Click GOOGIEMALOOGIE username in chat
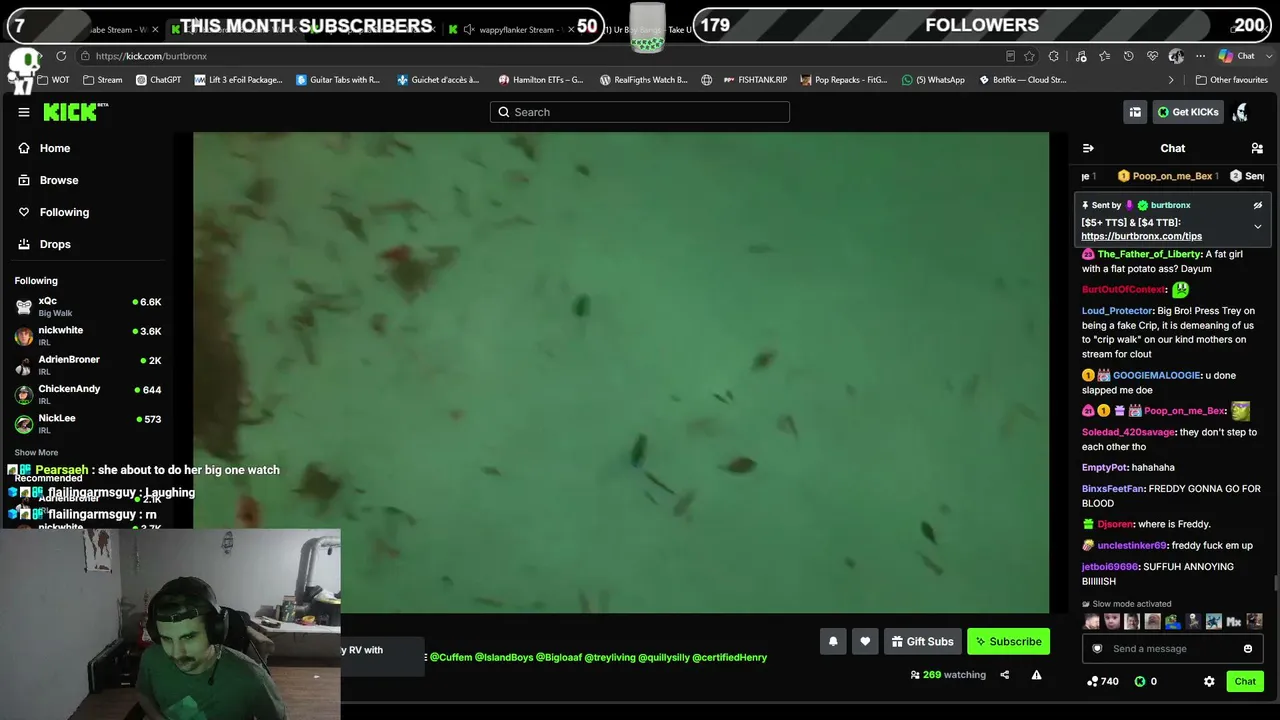1280x720 pixels. click(x=1157, y=375)
